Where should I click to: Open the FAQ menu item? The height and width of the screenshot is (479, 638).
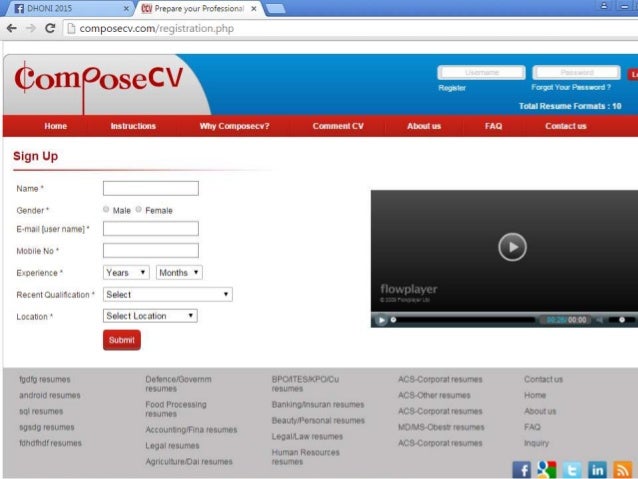494,126
